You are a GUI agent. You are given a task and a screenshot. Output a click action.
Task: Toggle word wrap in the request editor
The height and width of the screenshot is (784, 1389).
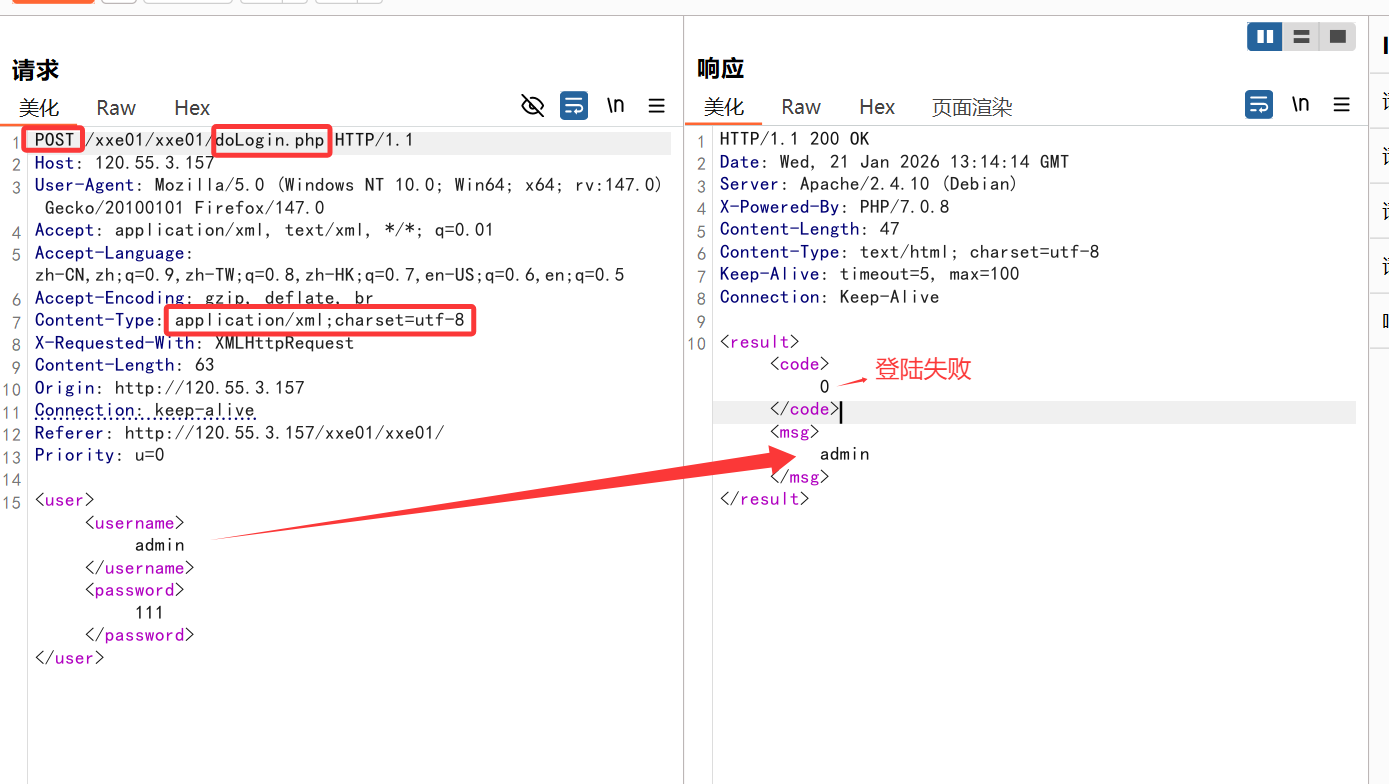(x=574, y=106)
